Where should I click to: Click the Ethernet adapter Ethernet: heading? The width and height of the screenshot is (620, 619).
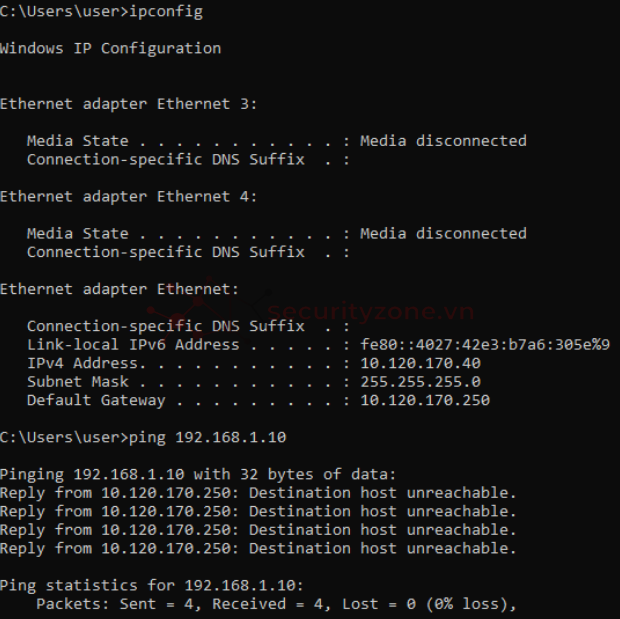[x=119, y=289]
